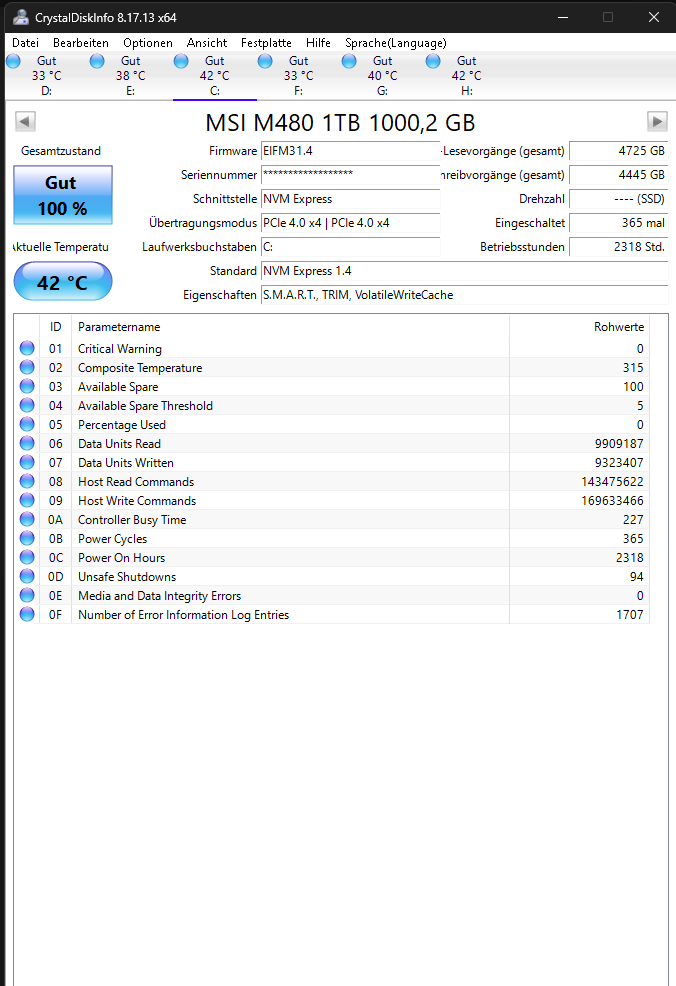
Task: Click status icon for Available Spare Threshold
Action: tap(27, 405)
